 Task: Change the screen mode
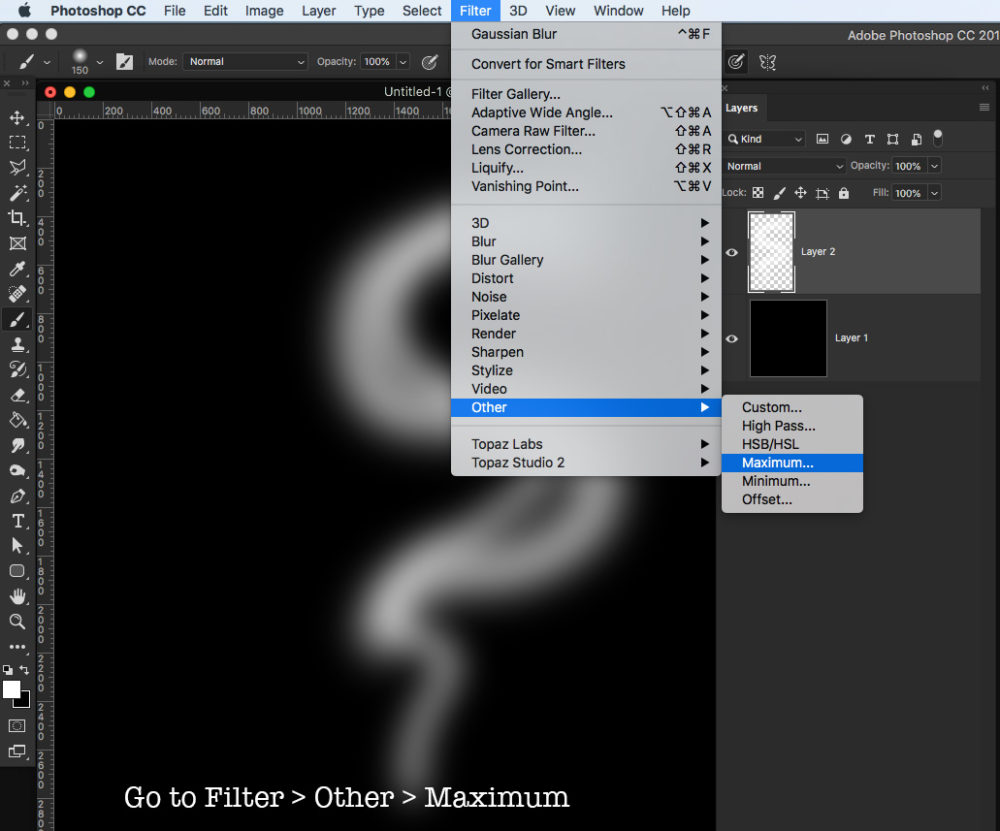[x=17, y=751]
